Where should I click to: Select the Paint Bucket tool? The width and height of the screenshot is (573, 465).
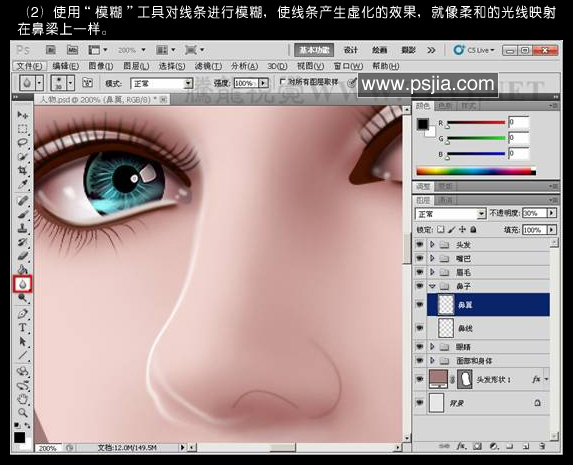pyautogui.click(x=23, y=270)
